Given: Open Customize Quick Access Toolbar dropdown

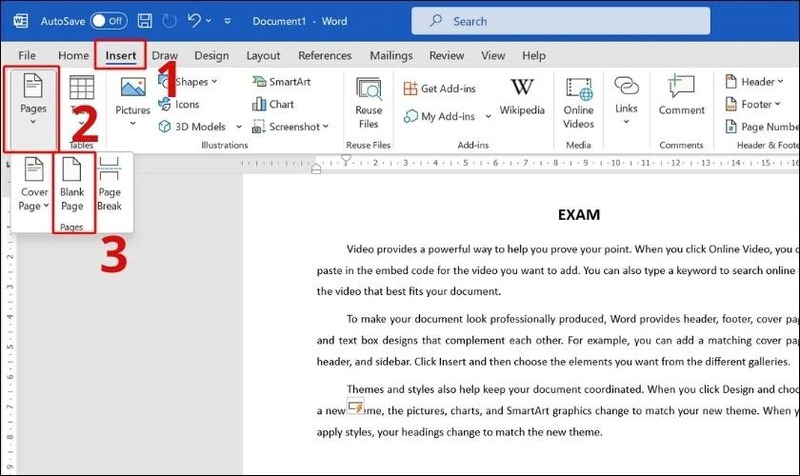Looking at the screenshot, I should 228,21.
